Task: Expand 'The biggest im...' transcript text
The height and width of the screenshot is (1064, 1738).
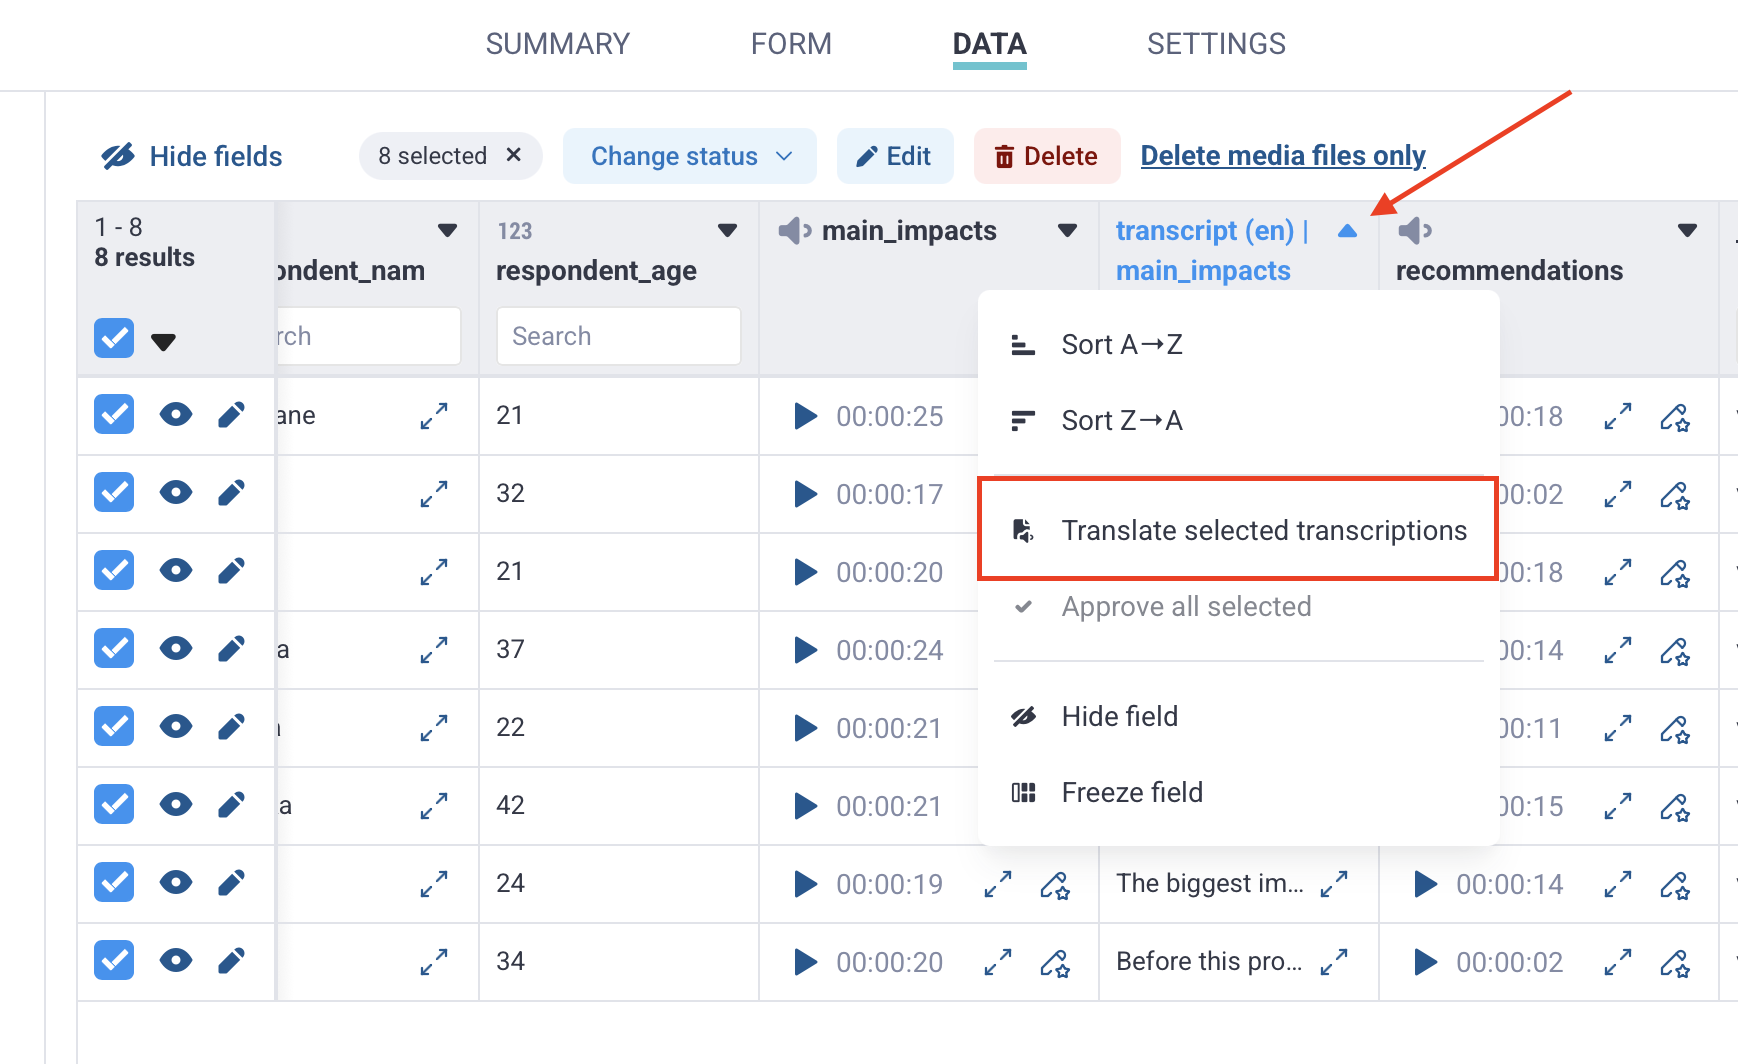Action: (x=1334, y=884)
